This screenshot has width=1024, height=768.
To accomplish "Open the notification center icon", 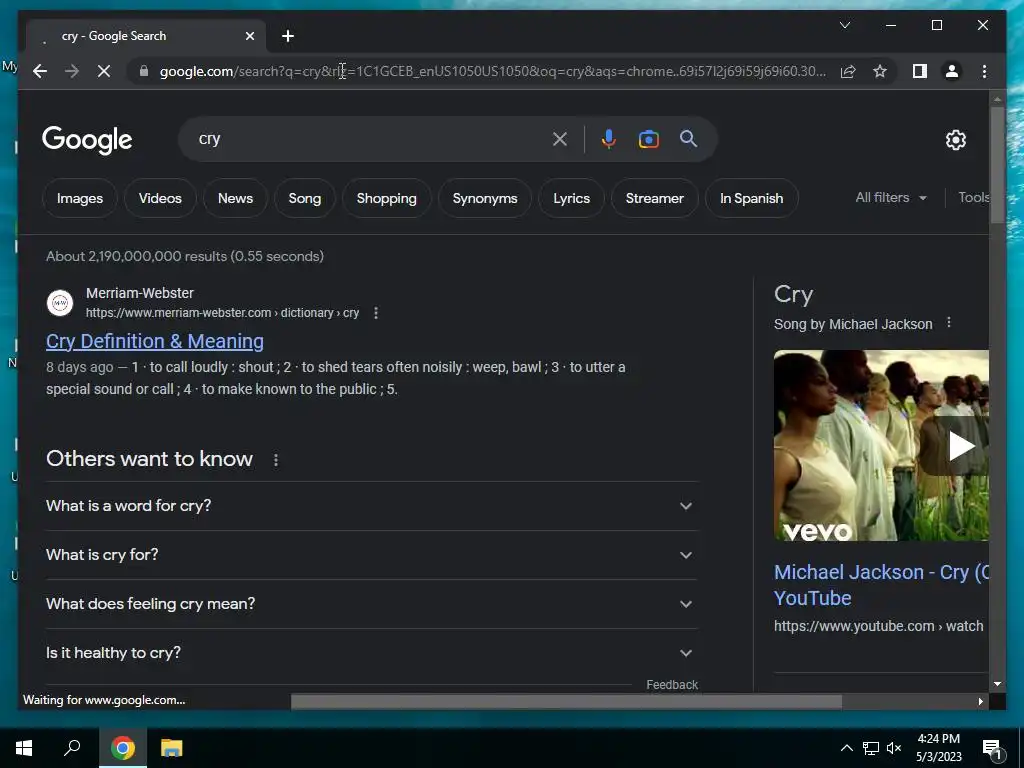I will [x=992, y=749].
